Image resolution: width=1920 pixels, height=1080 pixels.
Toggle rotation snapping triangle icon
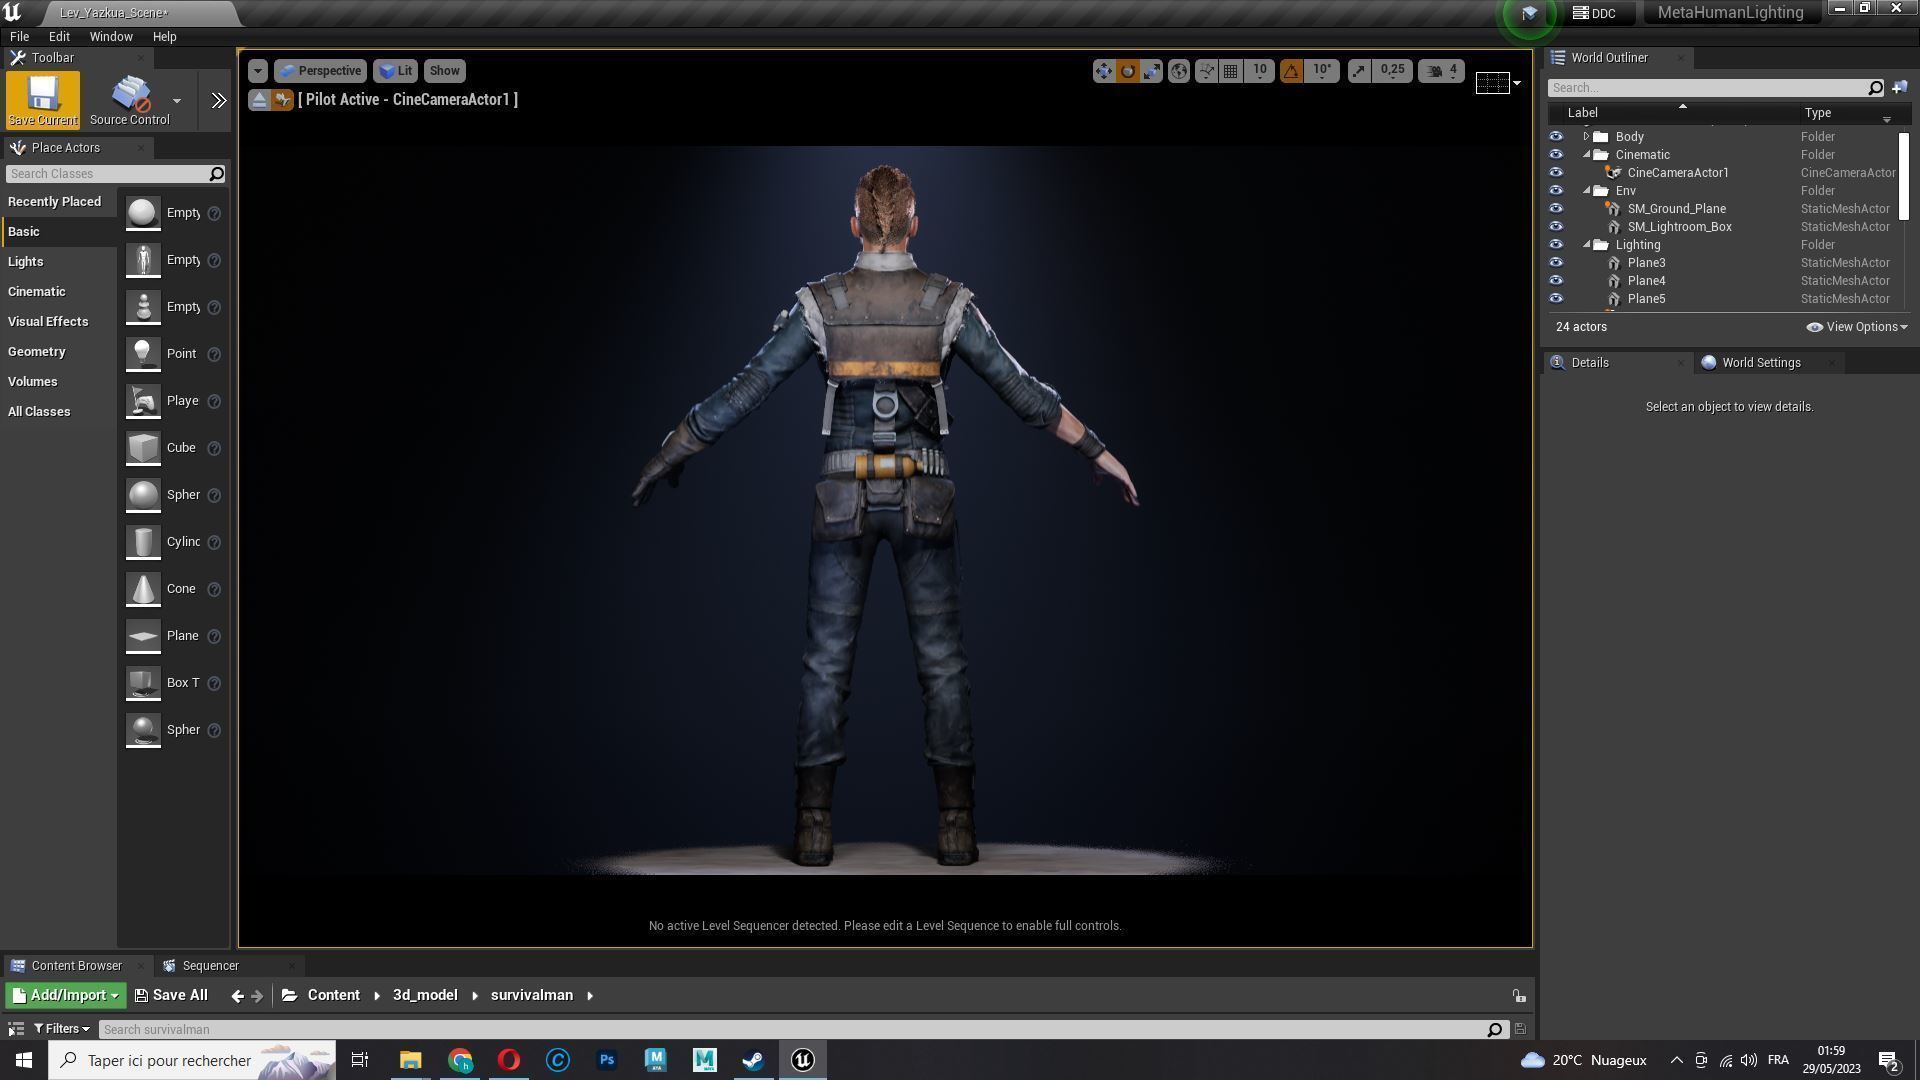point(1291,71)
